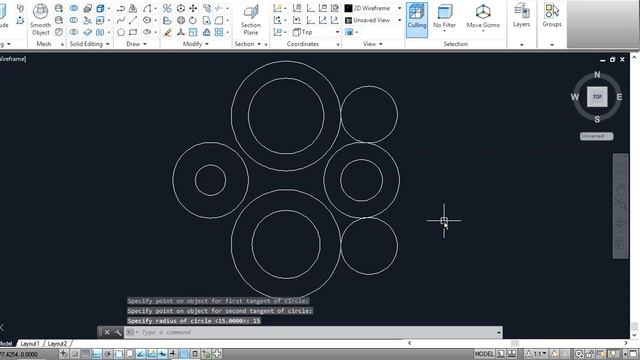Click the horizontal scrollbar thumb
The height and width of the screenshot is (360, 640).
click(x=515, y=343)
